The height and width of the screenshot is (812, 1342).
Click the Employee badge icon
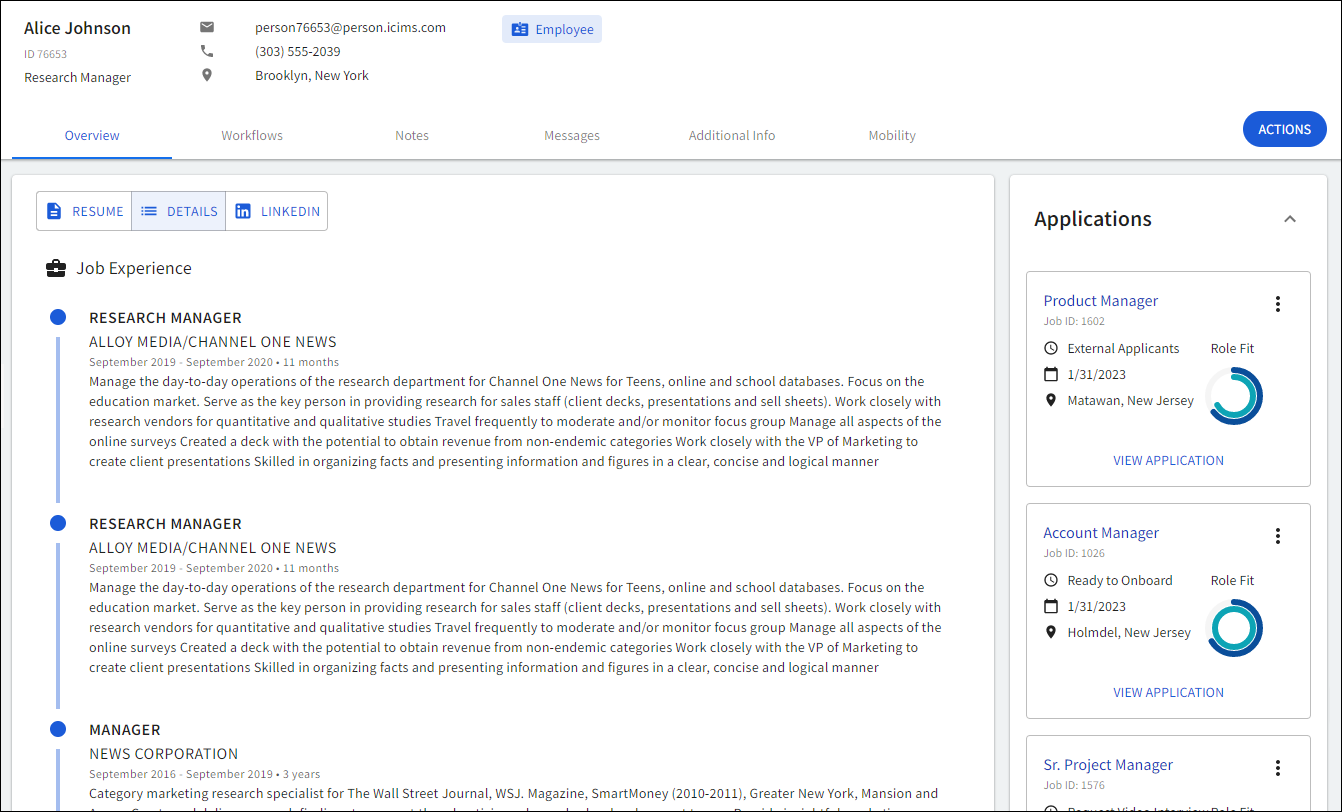[x=519, y=29]
